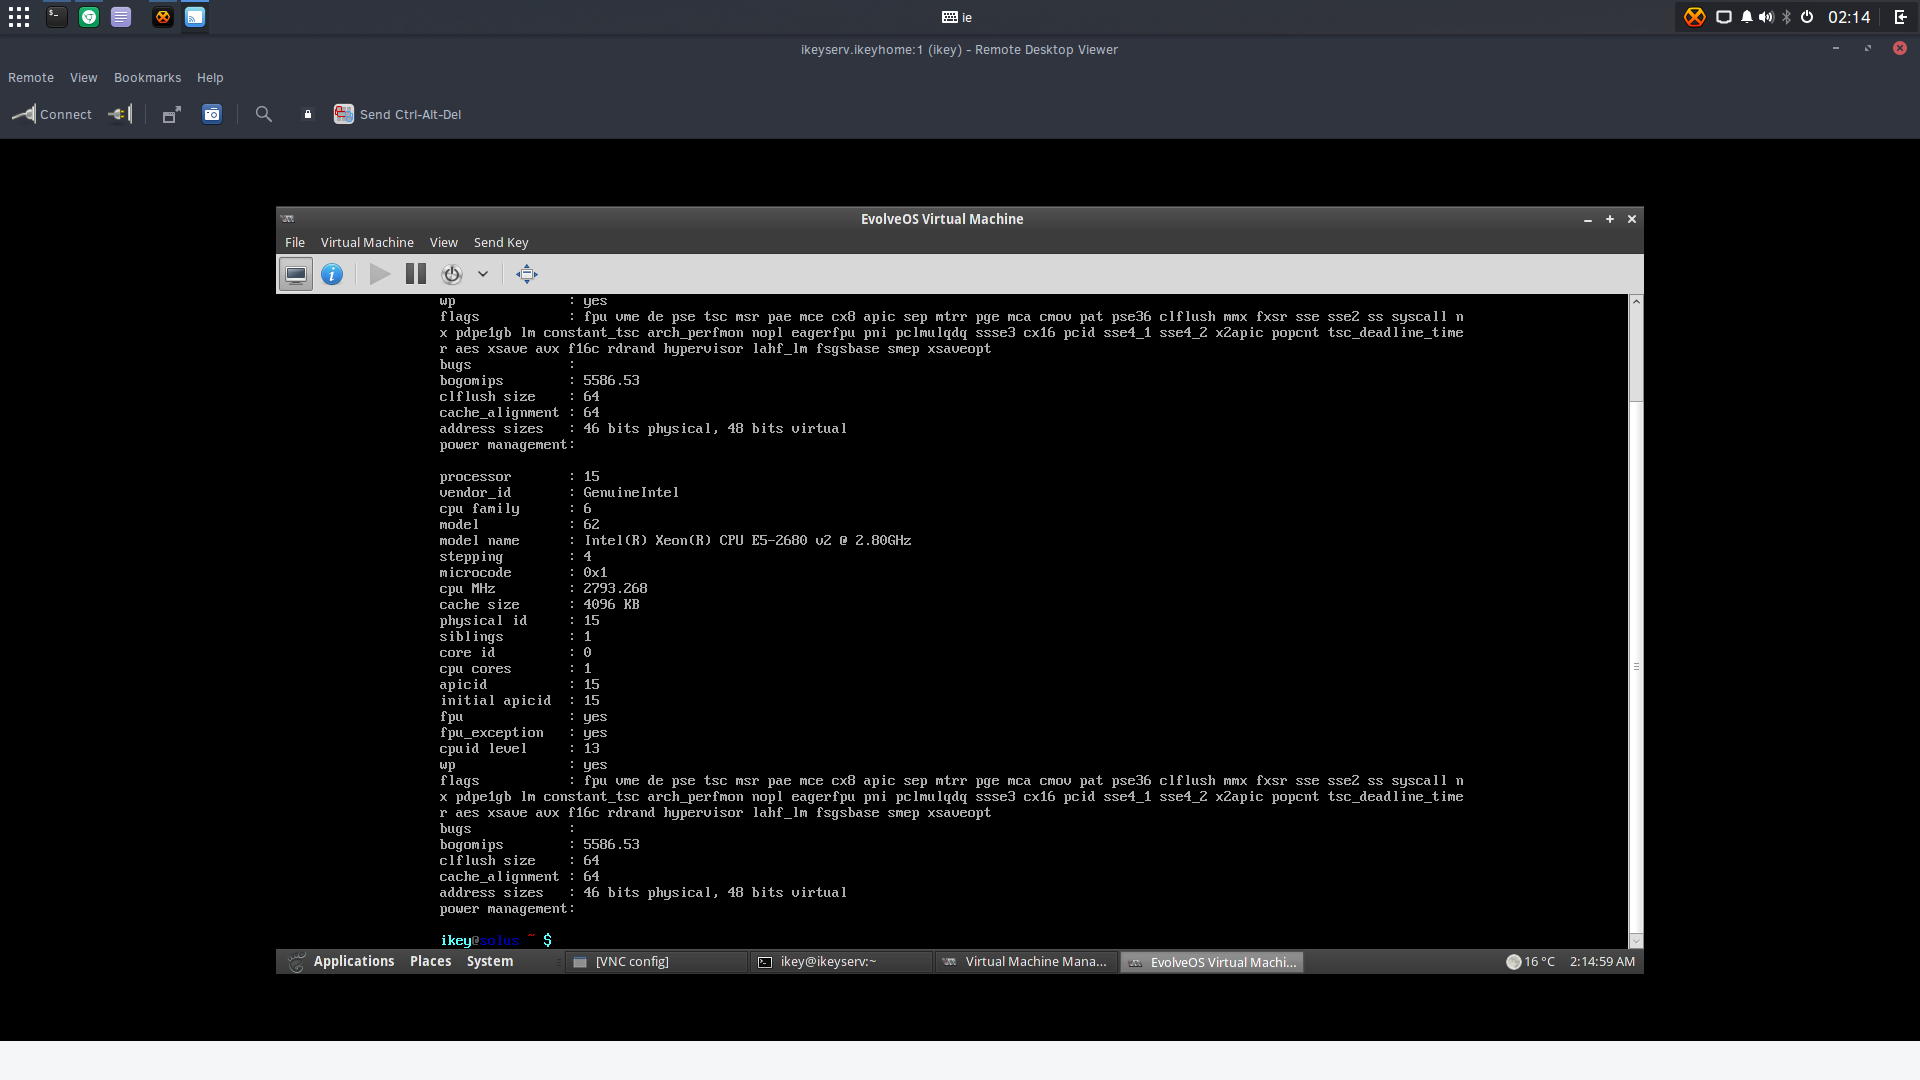Click the disconnect plug icon
The height and width of the screenshot is (1080, 1920).
120,114
